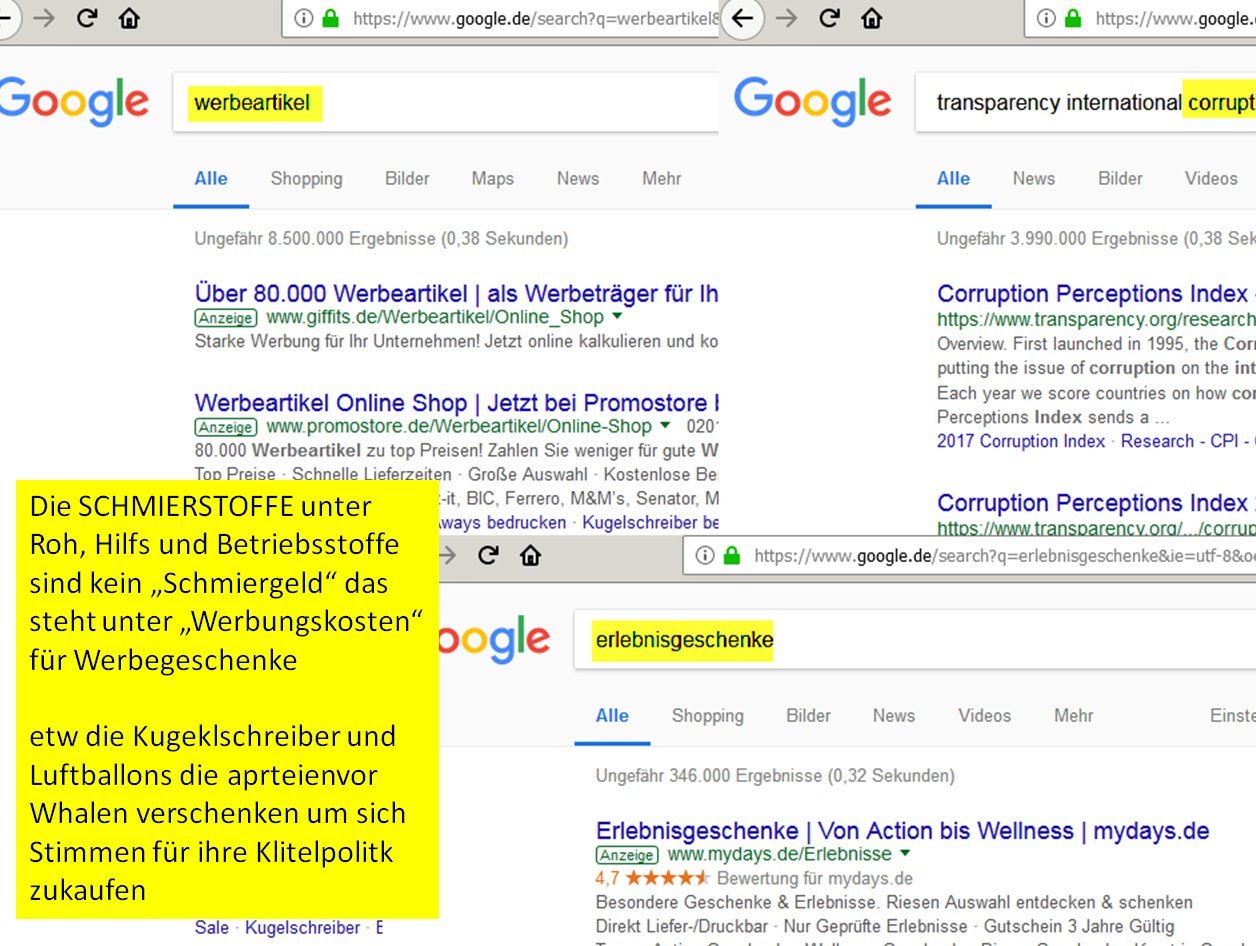This screenshot has height=946, width=1256.
Task: Focus the 'erlebnisgeschenke' Google search field
Action: (x=915, y=640)
